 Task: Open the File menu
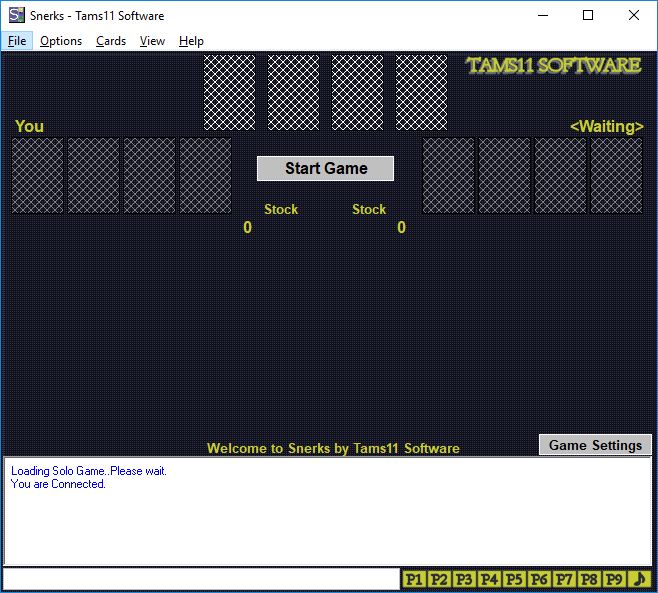tap(17, 41)
